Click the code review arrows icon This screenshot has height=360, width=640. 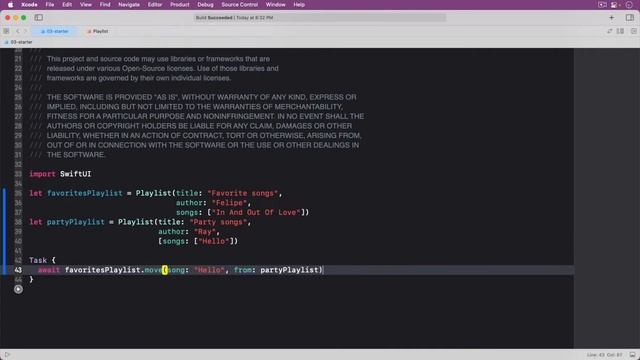(609, 31)
